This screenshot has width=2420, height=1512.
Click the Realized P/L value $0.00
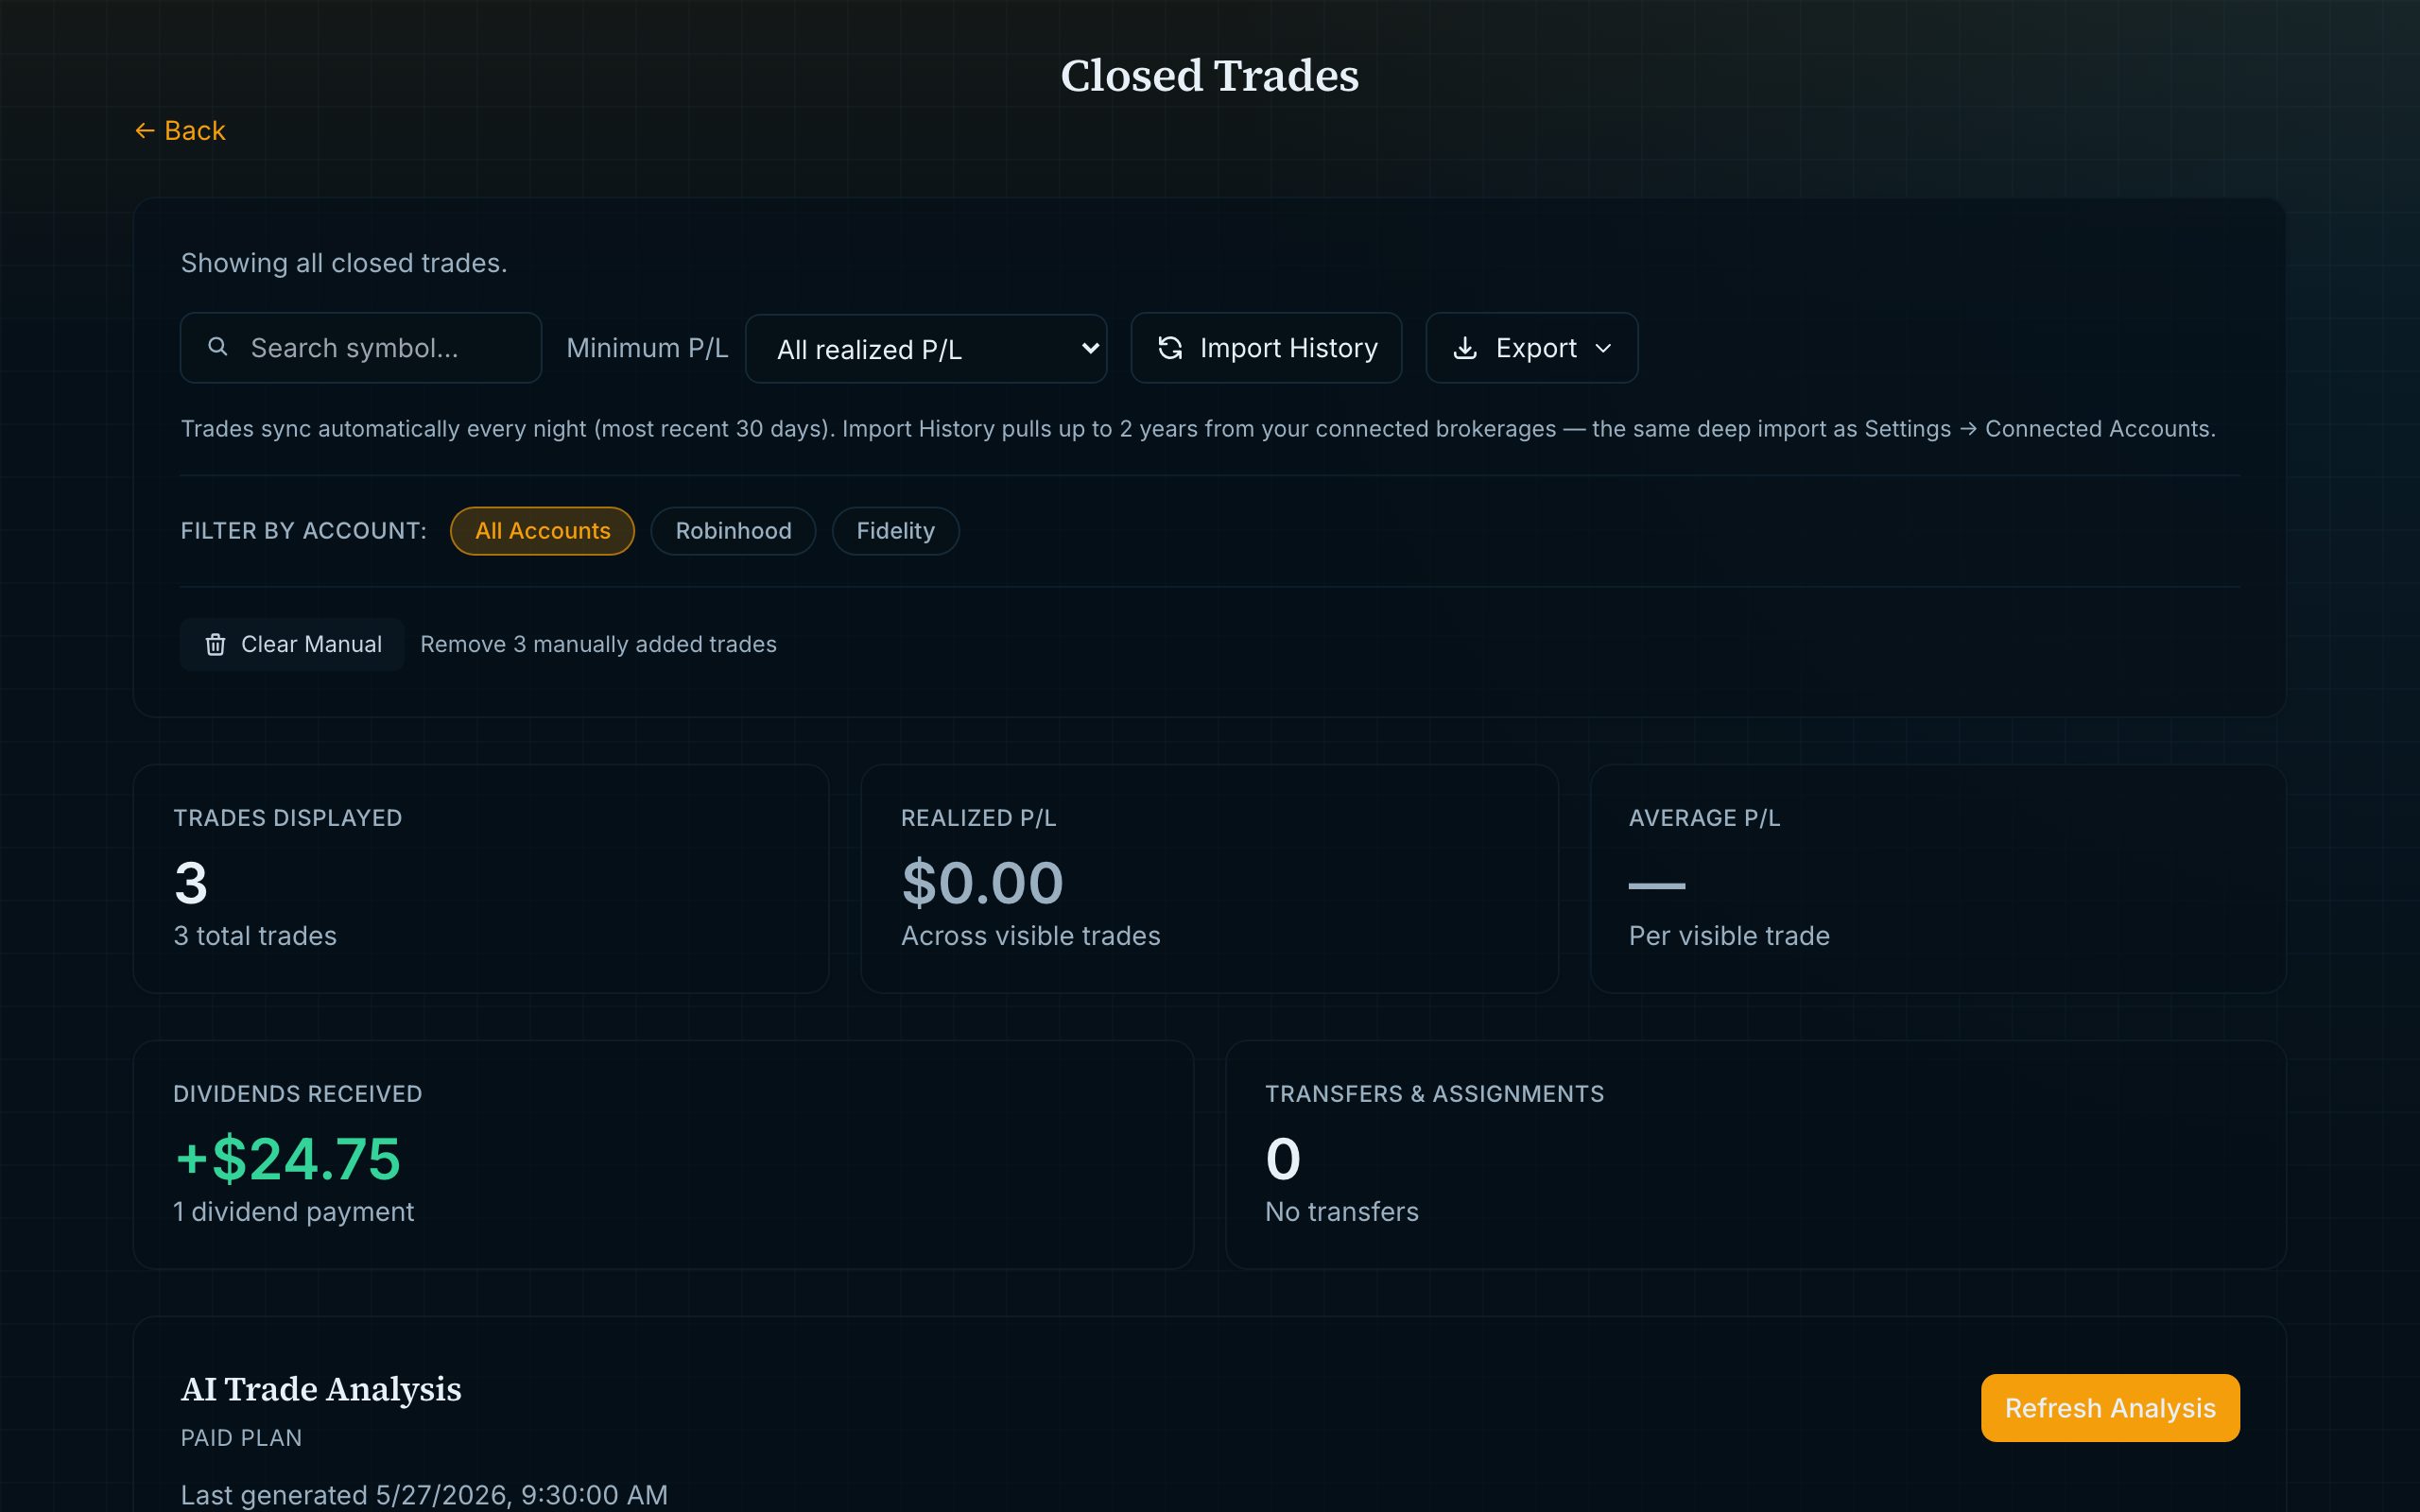pos(982,883)
